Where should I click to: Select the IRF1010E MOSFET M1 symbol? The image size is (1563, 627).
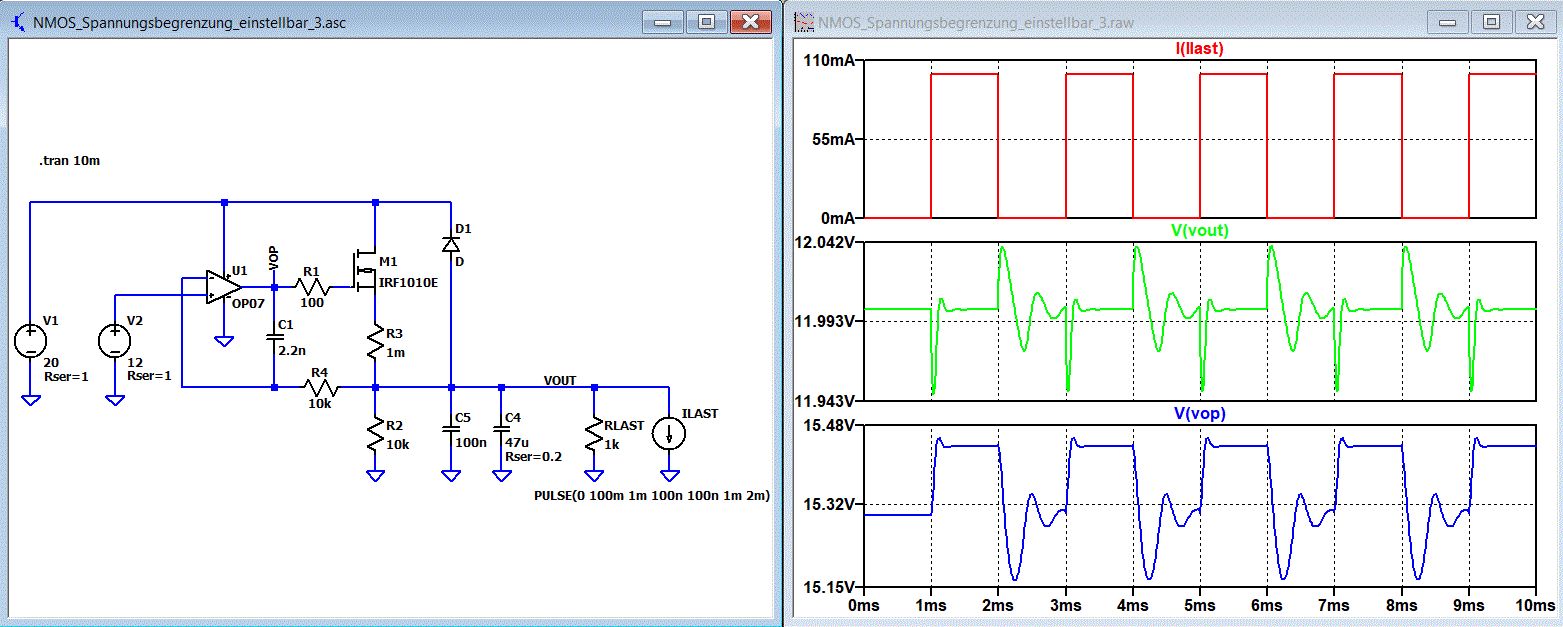click(x=363, y=271)
